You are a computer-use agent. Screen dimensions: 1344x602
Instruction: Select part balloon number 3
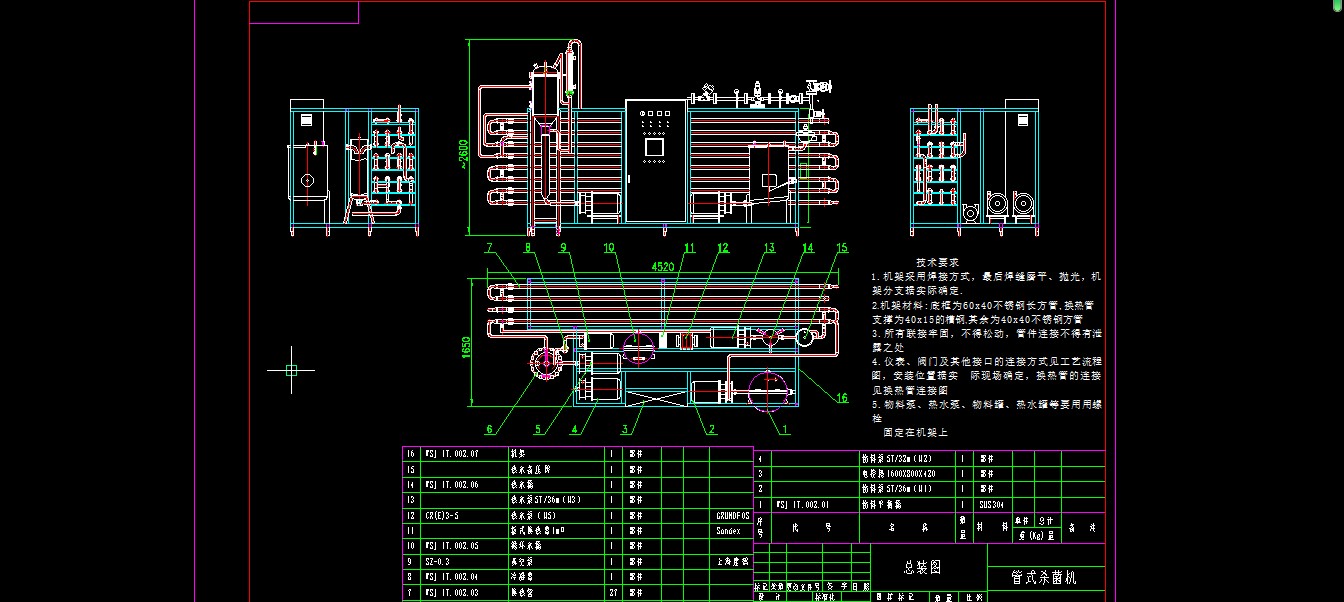click(626, 430)
